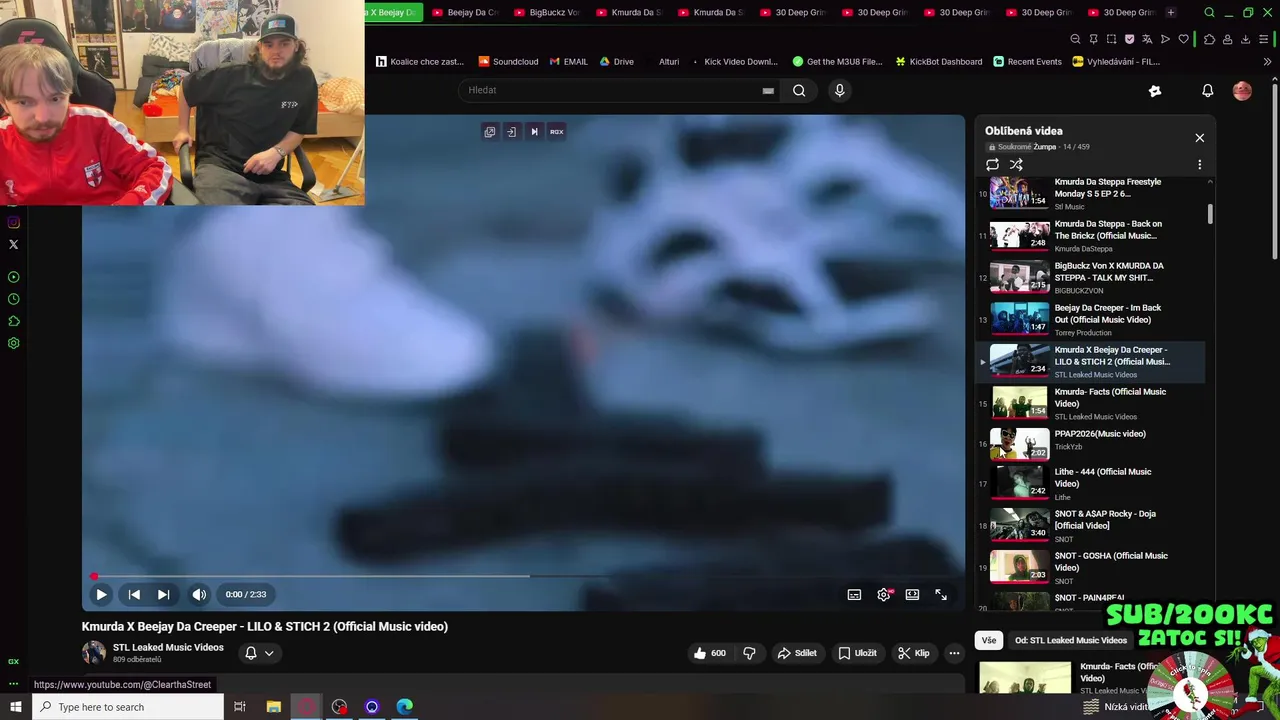The height and width of the screenshot is (720, 1280).
Task: Select Kmurda- Facts playlist entry
Action: pos(1090,404)
